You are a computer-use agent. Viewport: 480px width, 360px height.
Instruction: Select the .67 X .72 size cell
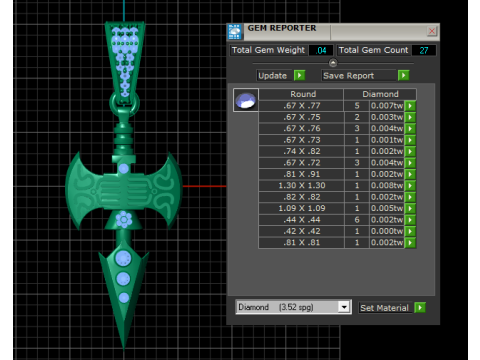pyautogui.click(x=301, y=163)
